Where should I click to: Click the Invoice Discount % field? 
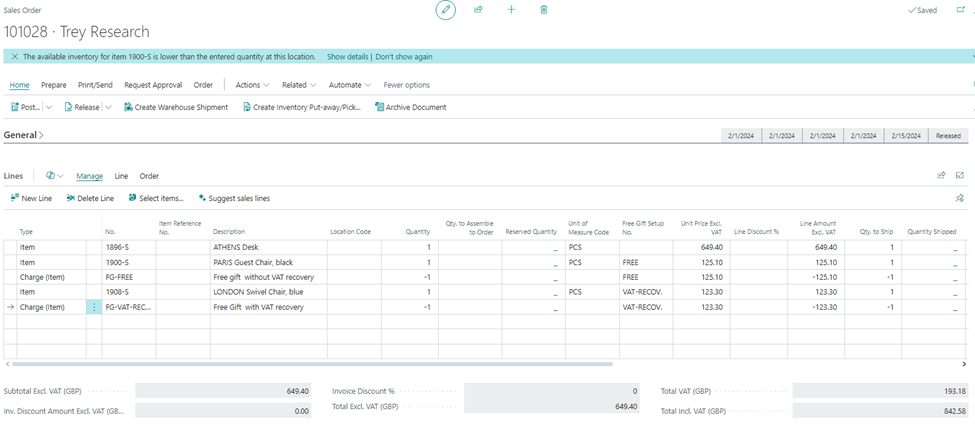tap(552, 391)
